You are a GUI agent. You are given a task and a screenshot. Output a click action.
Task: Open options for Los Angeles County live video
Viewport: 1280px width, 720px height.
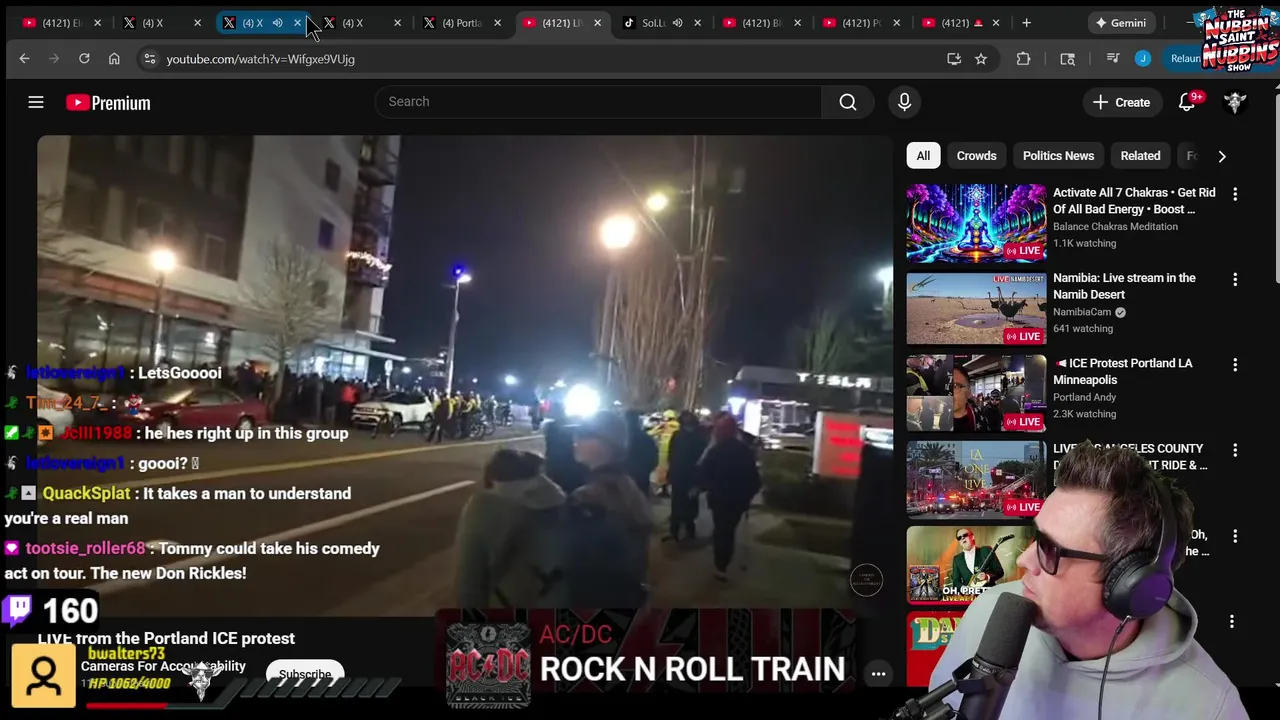point(1235,450)
